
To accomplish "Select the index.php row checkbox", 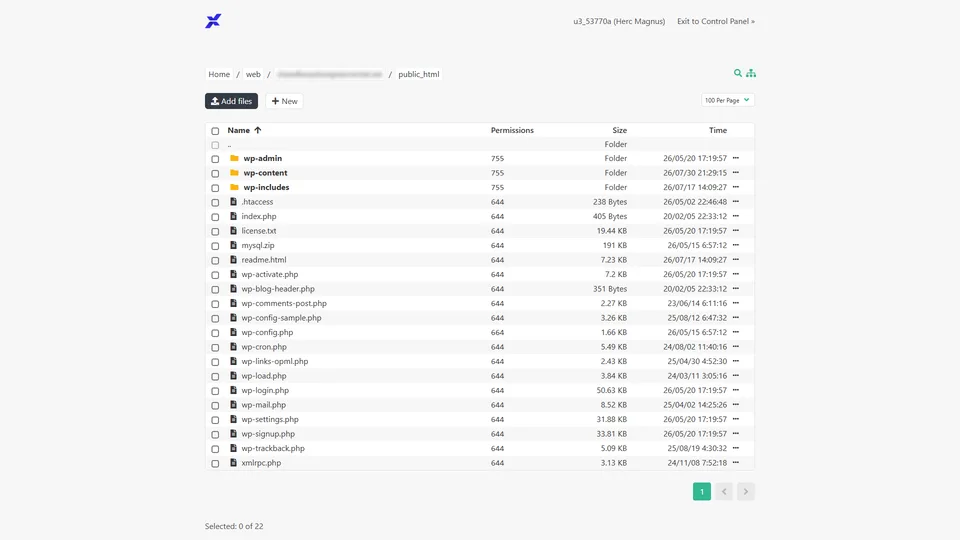I will [x=215, y=217].
